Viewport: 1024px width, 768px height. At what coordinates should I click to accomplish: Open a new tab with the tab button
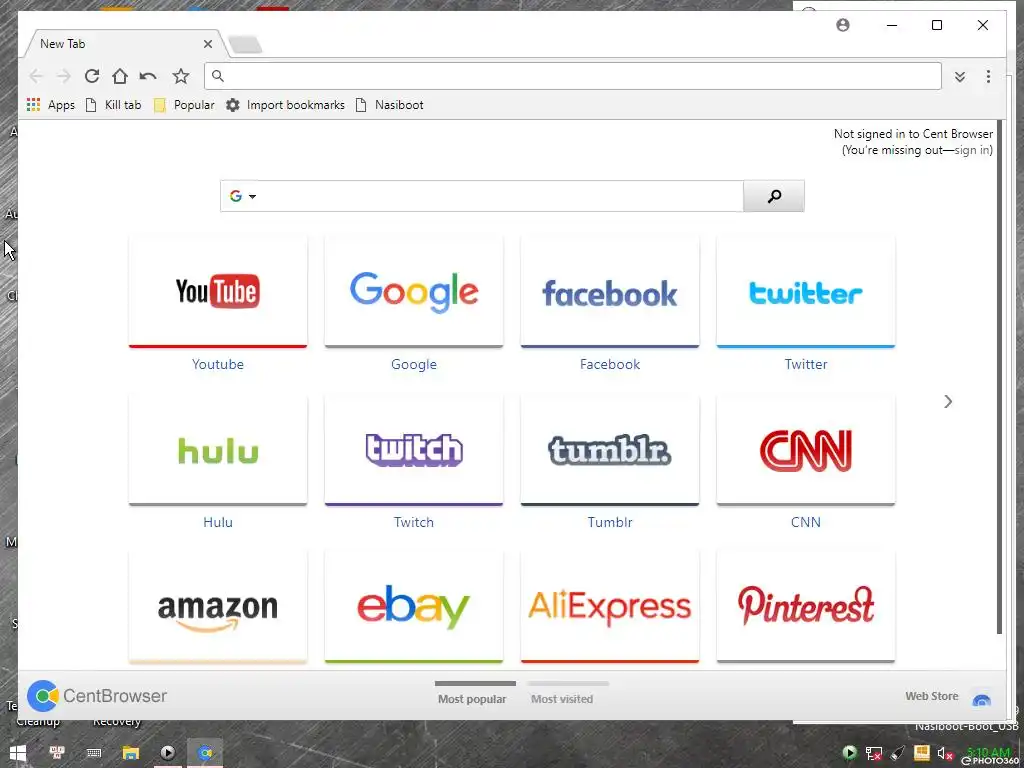[x=246, y=45]
